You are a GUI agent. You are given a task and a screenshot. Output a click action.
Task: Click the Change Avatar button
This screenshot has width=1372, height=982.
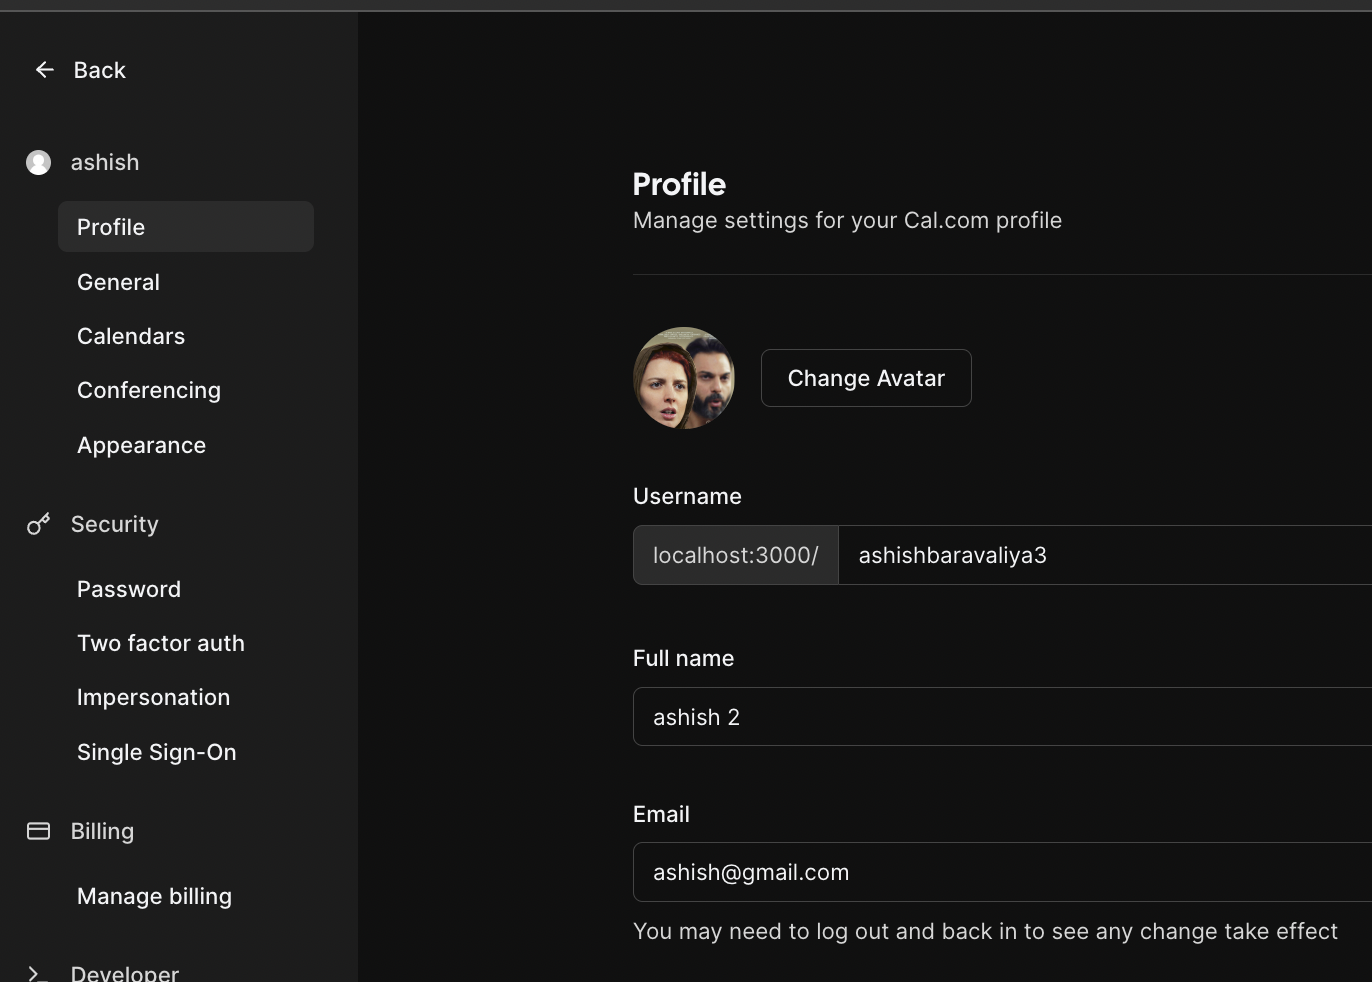coord(866,378)
